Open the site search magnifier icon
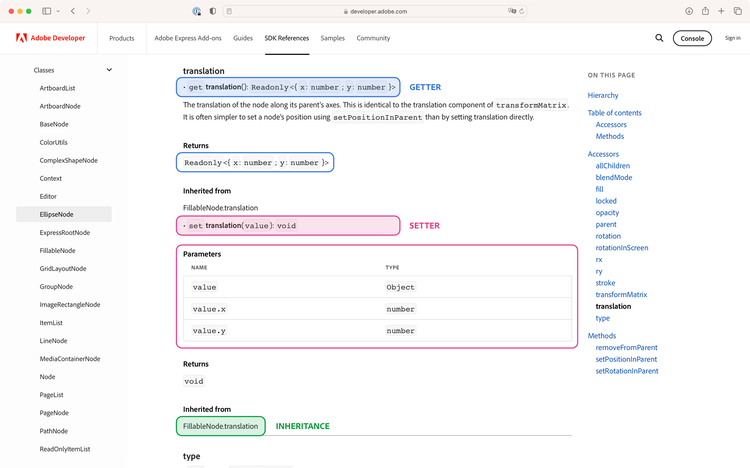Viewport: 750px width, 468px height. pos(659,38)
